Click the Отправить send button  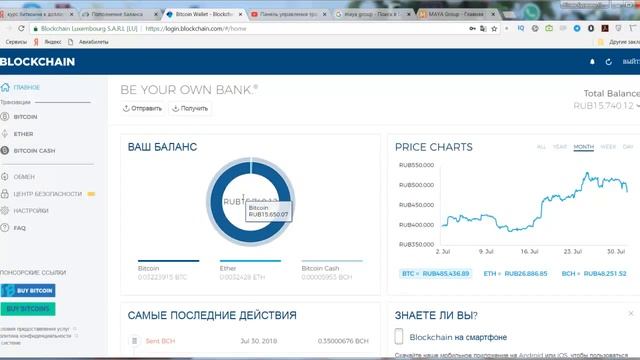click(x=142, y=108)
